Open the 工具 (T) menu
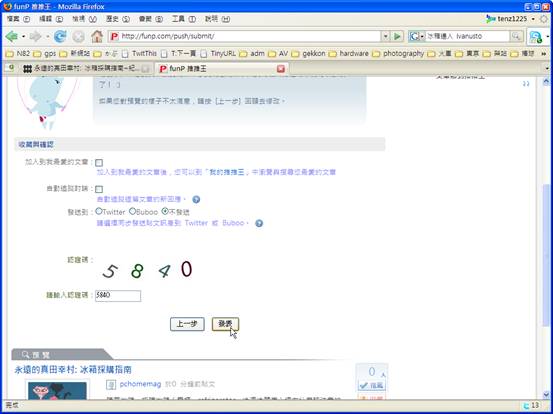The image size is (553, 414). [x=184, y=19]
